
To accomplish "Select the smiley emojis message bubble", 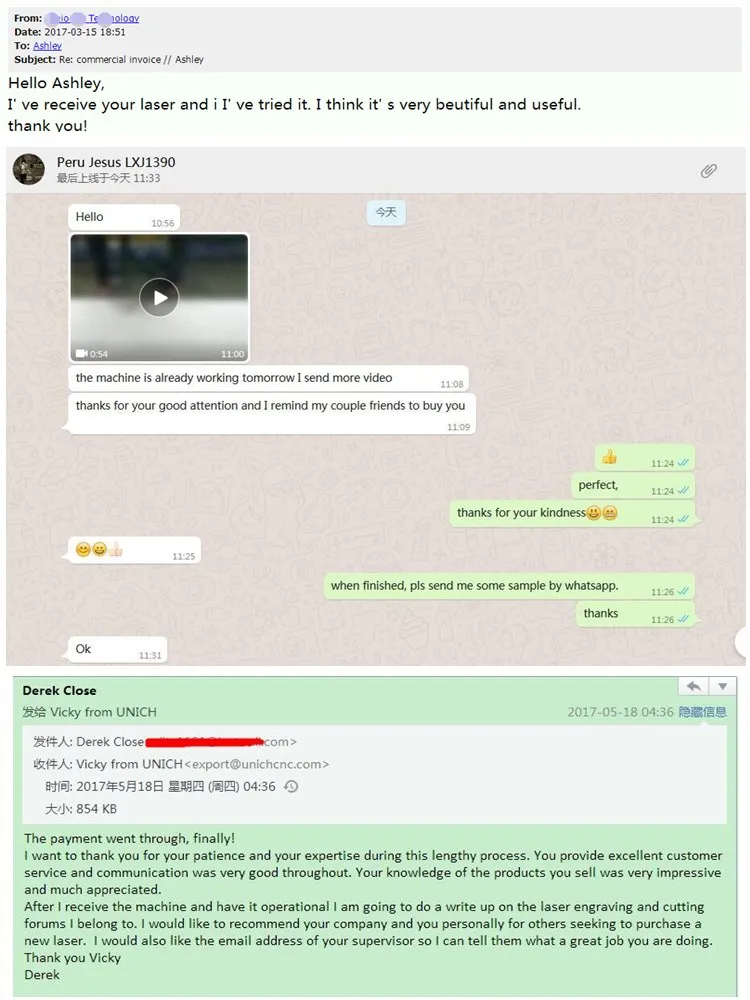I will point(135,550).
